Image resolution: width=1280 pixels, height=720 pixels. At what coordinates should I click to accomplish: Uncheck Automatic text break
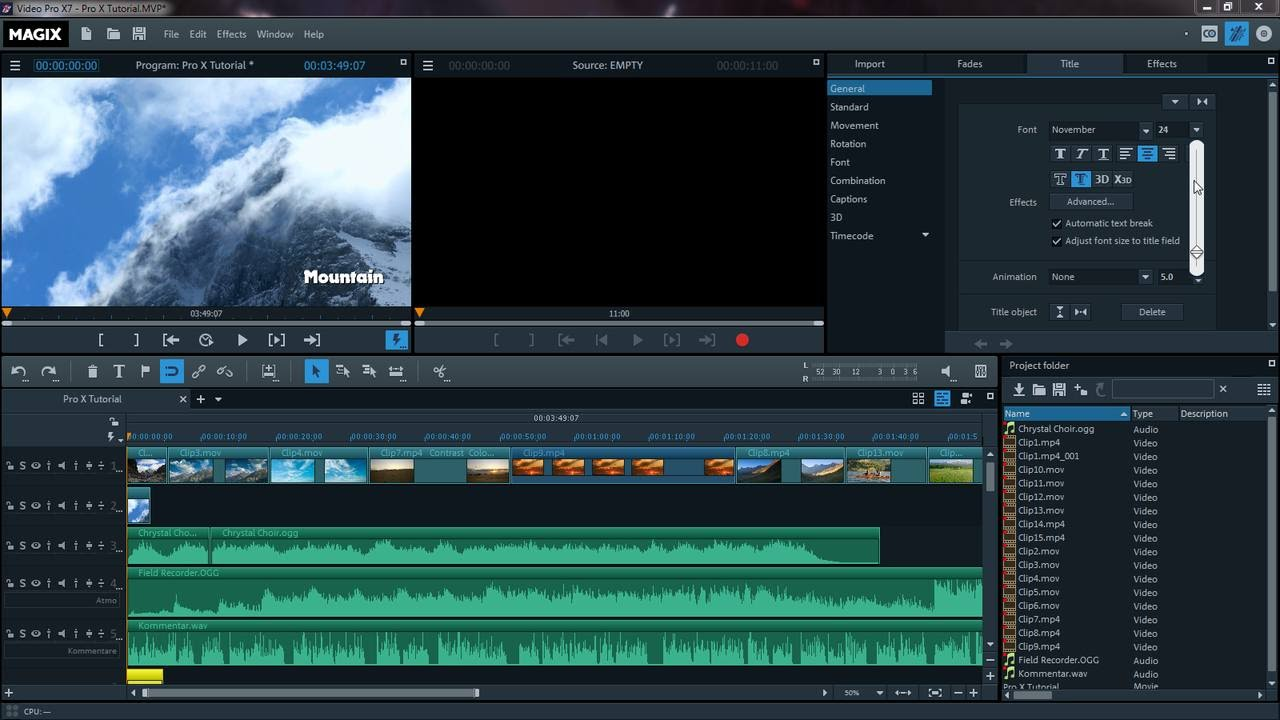[x=1056, y=223]
